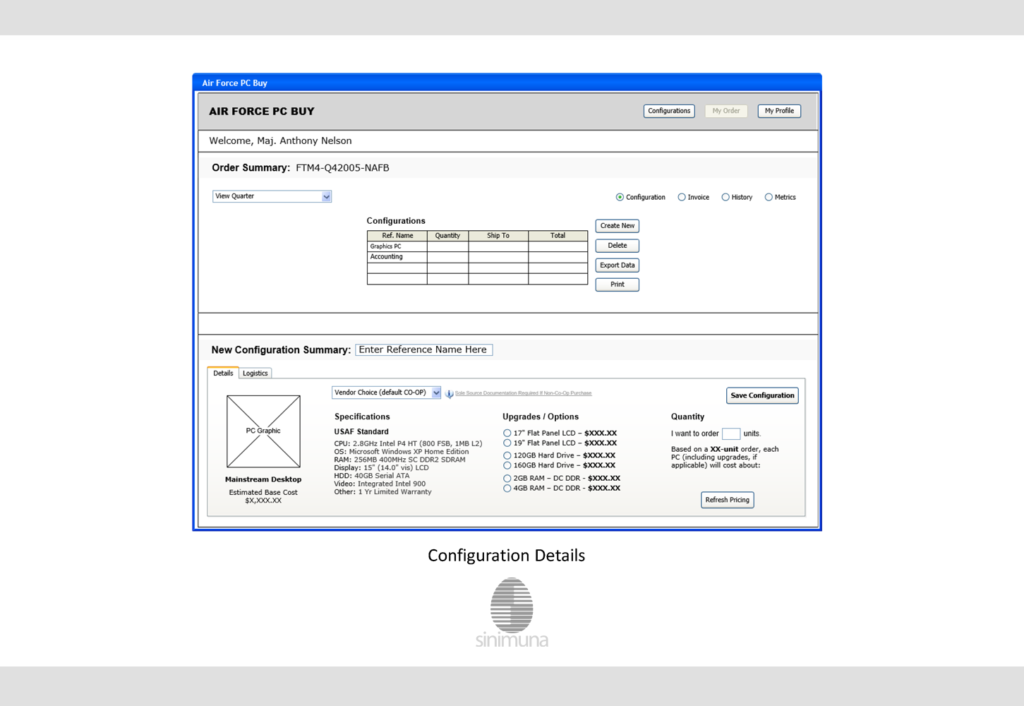Select the History radio button

725,197
